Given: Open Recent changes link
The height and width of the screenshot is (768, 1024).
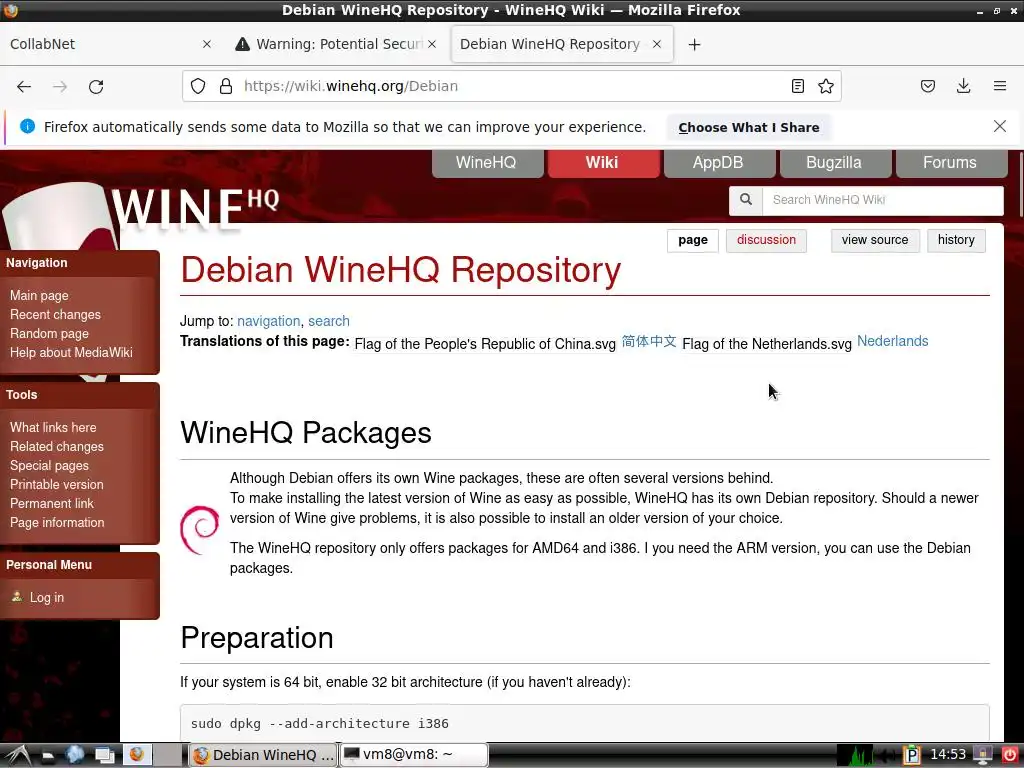Looking at the screenshot, I should (x=56, y=314).
